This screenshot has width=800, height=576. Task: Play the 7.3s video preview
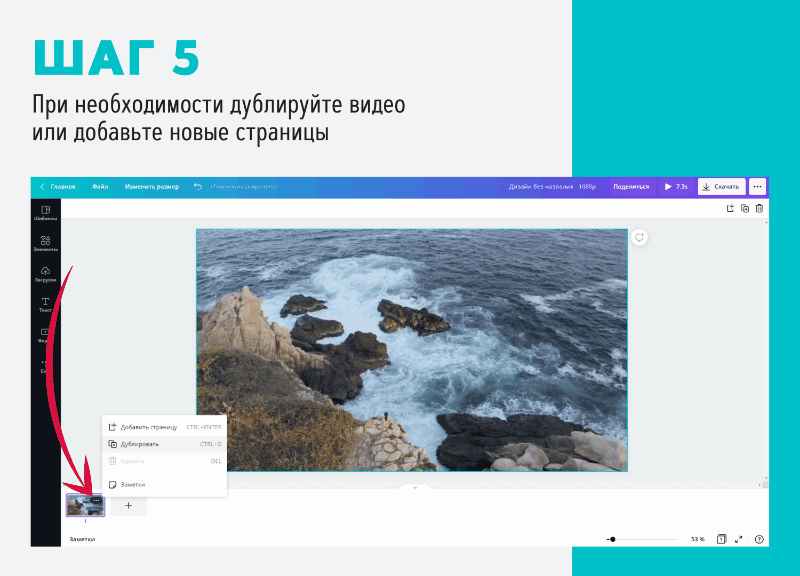coord(676,187)
